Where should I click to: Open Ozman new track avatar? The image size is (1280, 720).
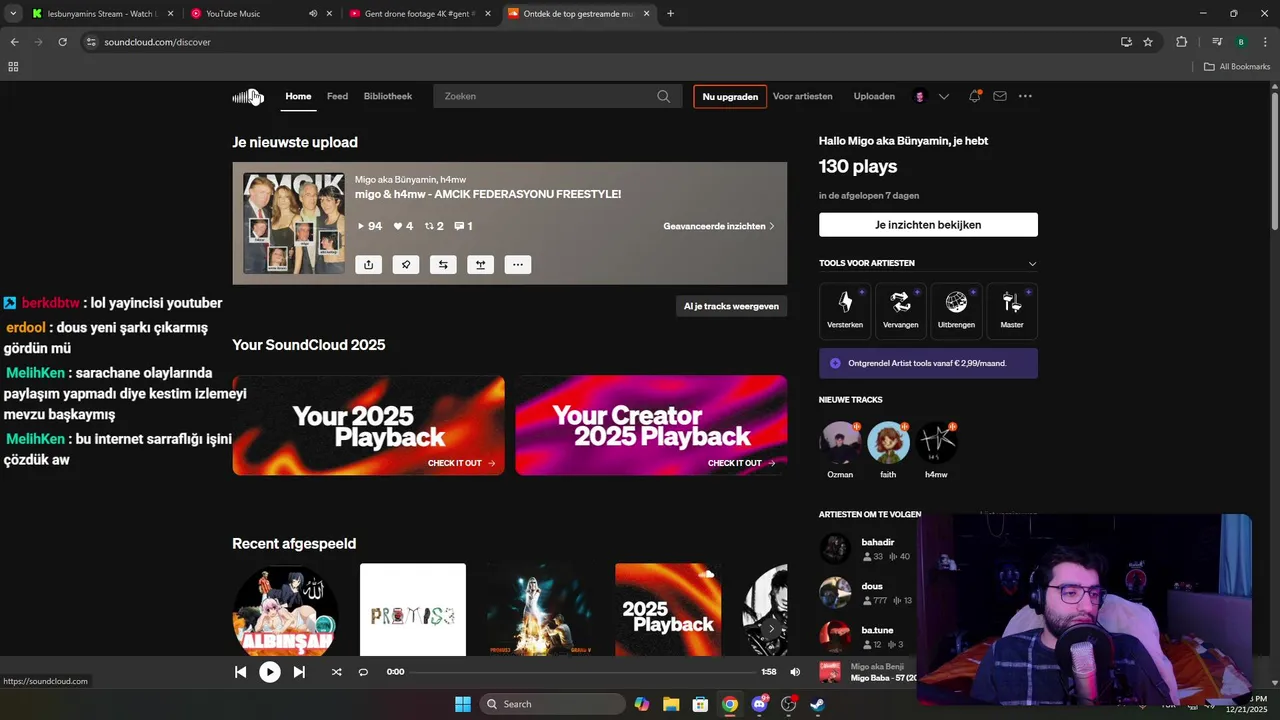coord(840,443)
